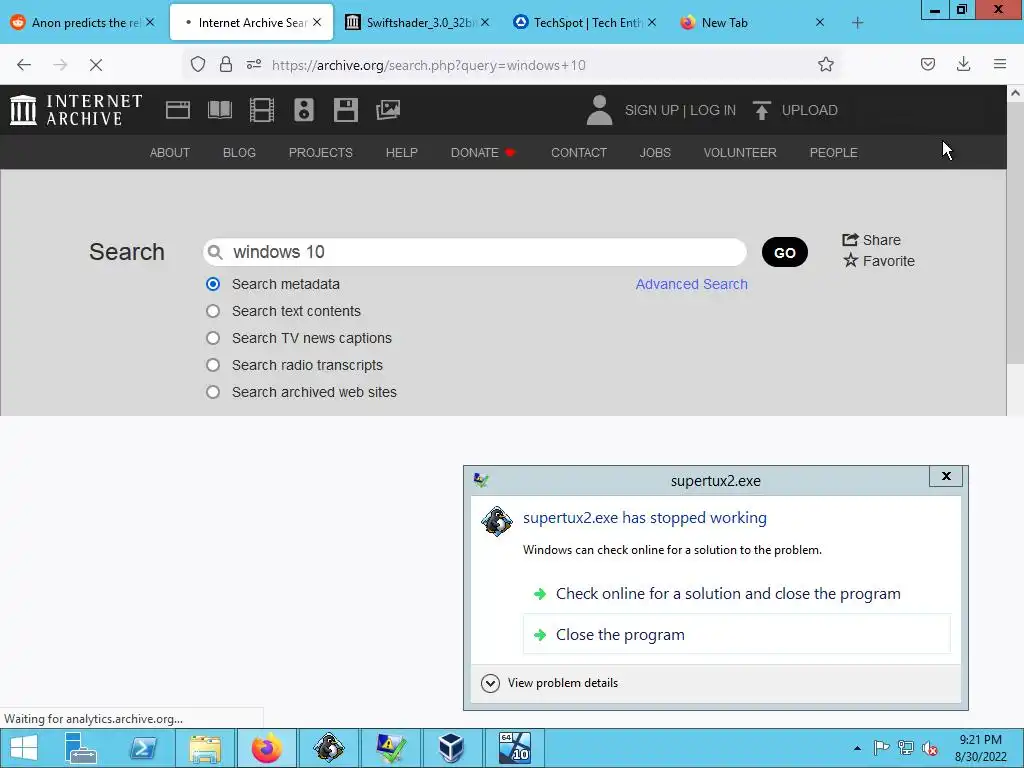Stop loading the page
This screenshot has width=1024, height=768.
click(x=96, y=65)
